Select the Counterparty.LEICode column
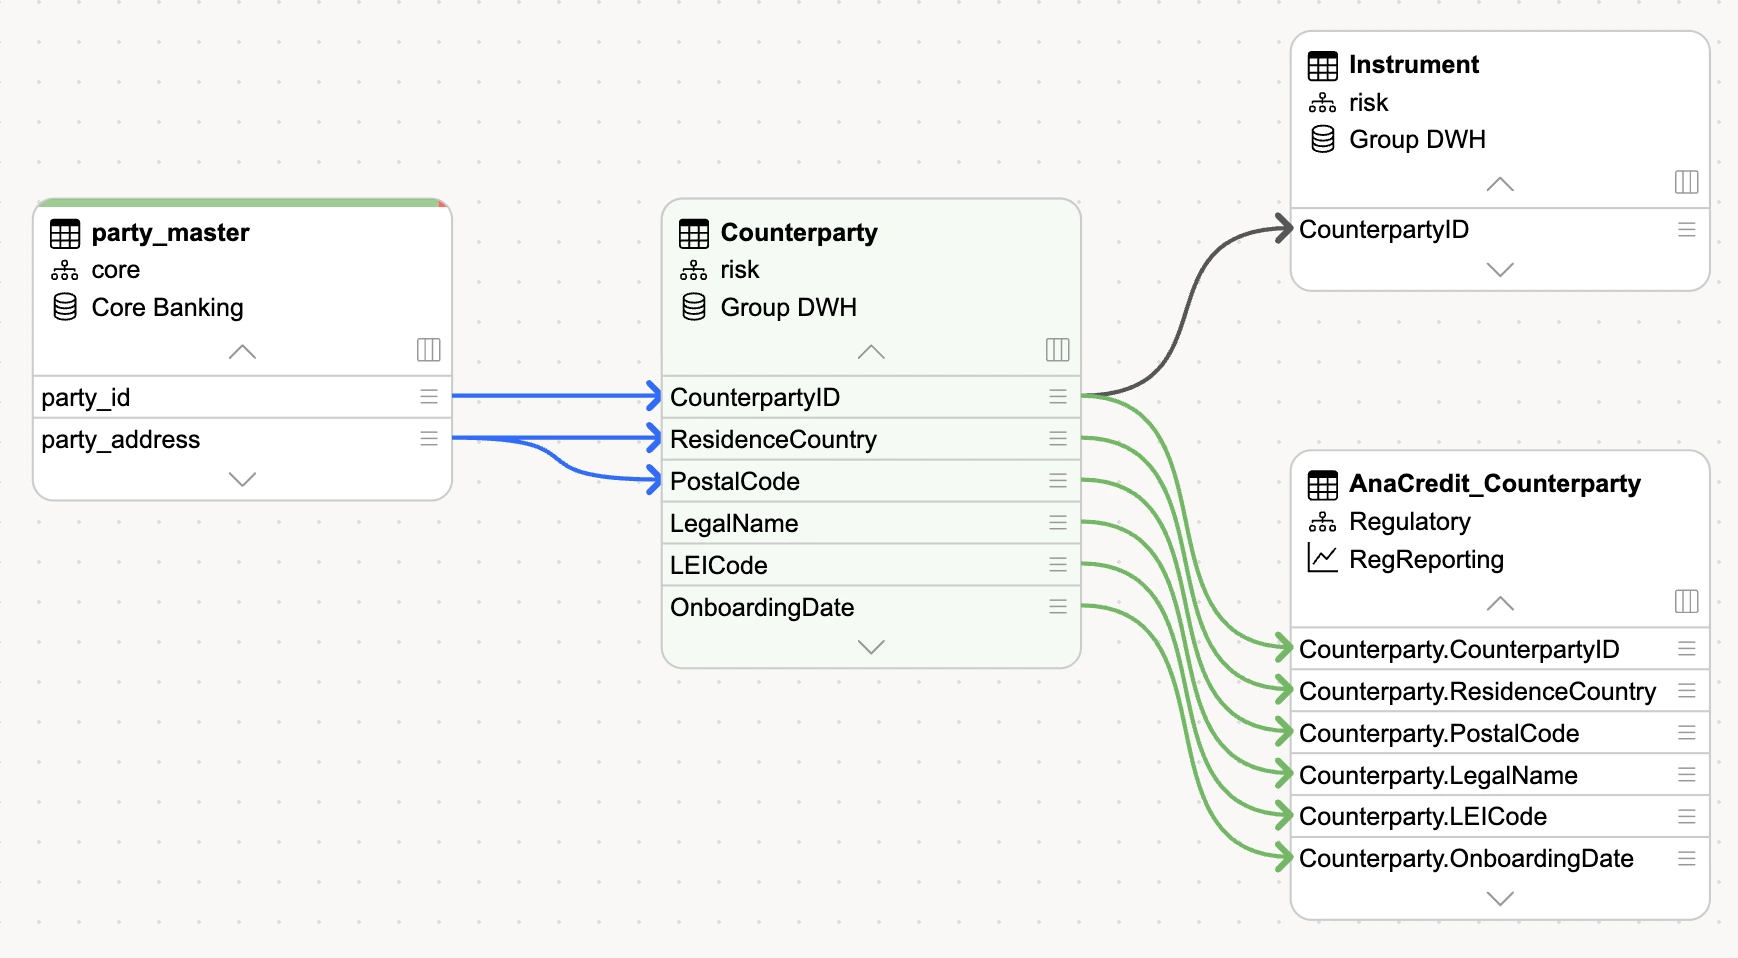The height and width of the screenshot is (958, 1738). pyautogui.click(x=1500, y=817)
